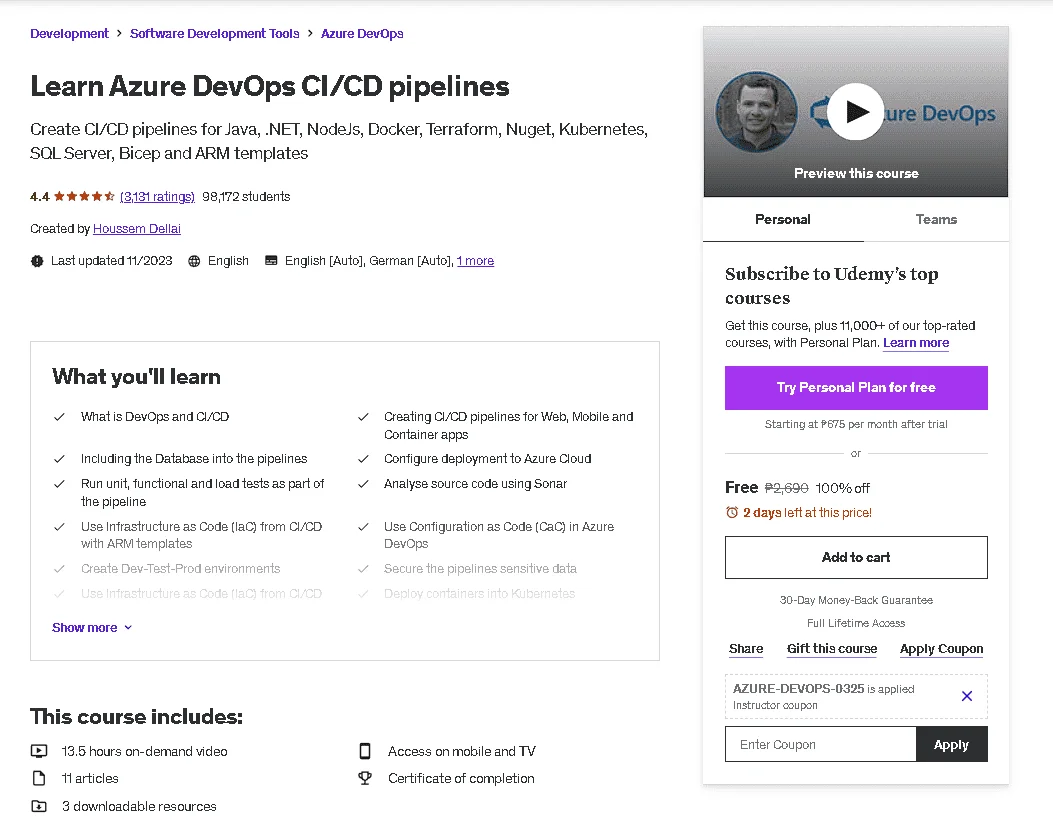Click the Preview this course label
This screenshot has height=839, width=1053.
[856, 173]
